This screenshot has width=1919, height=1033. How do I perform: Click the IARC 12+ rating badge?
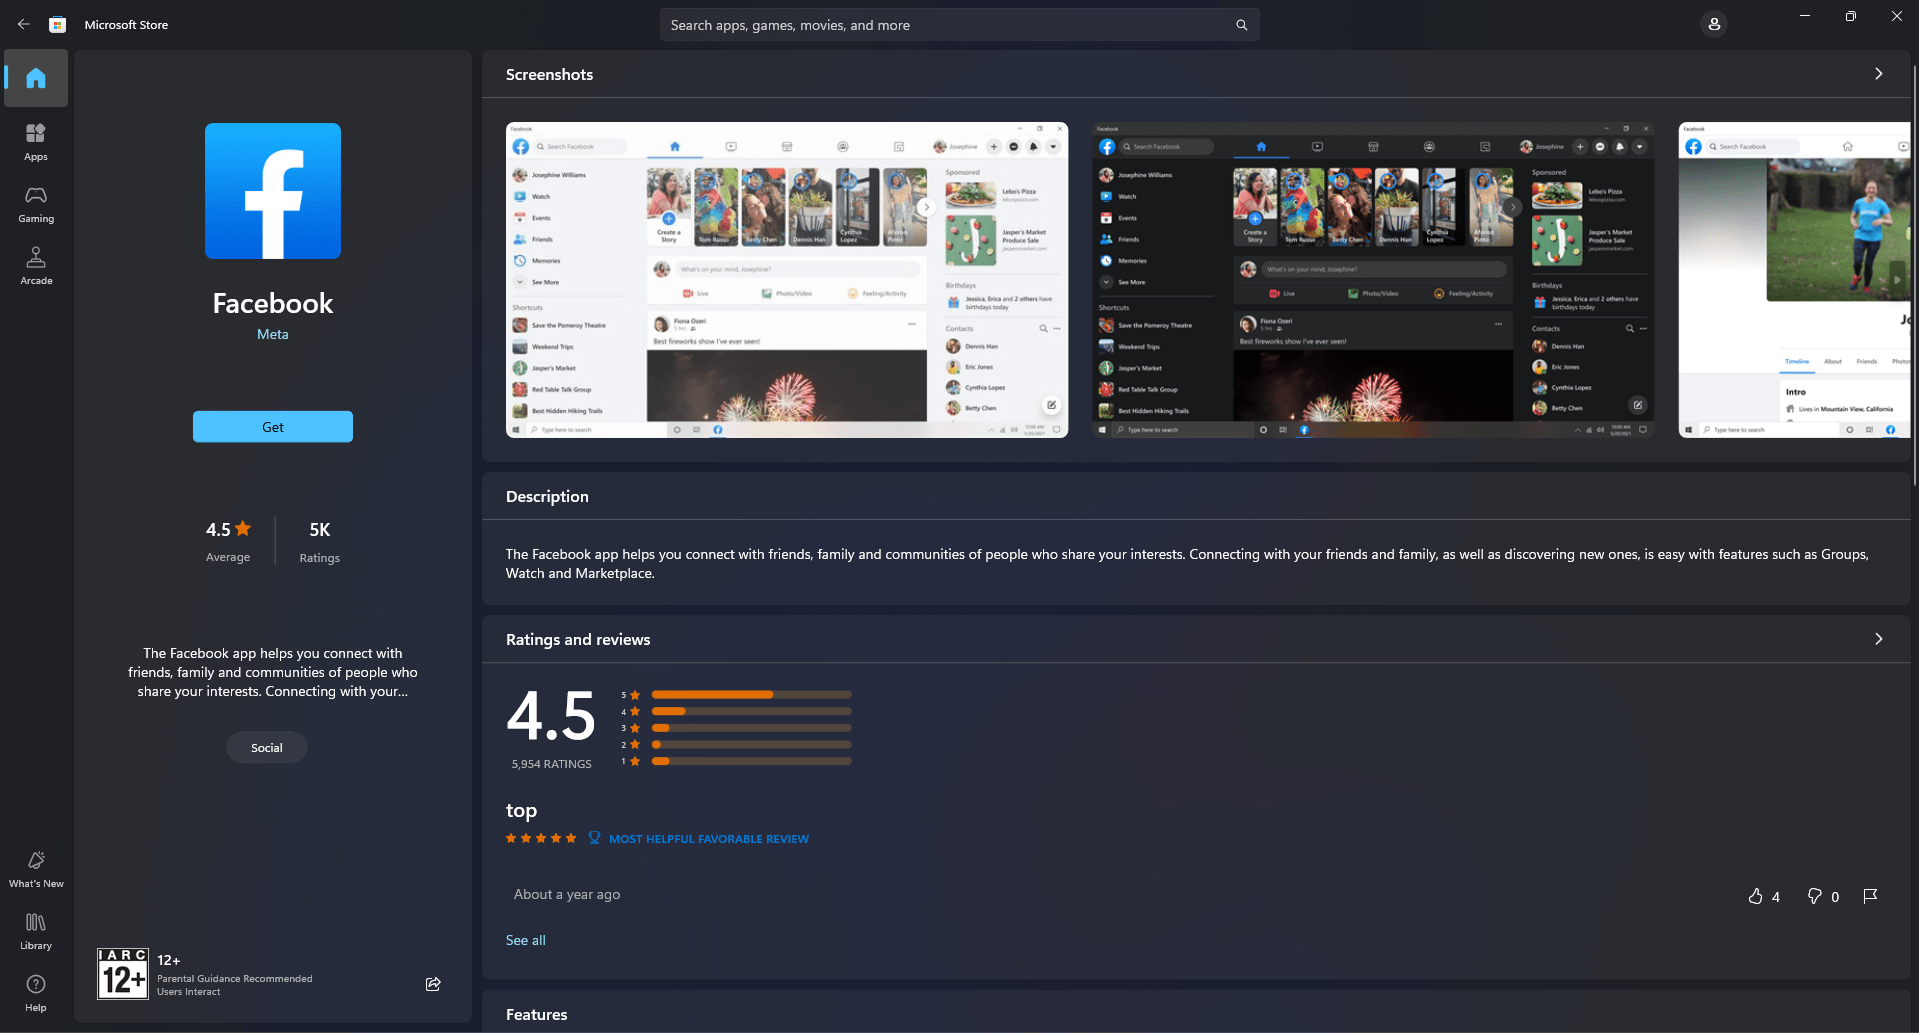tap(123, 974)
